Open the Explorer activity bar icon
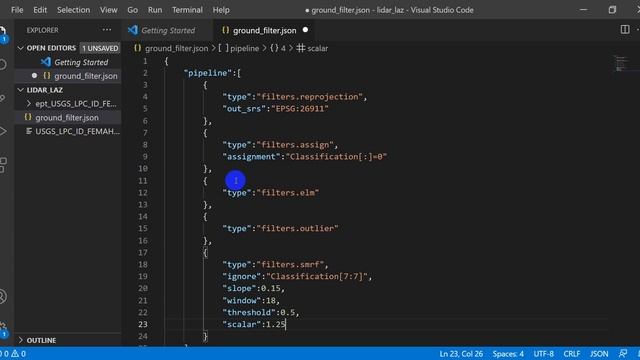This screenshot has width=640, height=360. click(x=3, y=34)
